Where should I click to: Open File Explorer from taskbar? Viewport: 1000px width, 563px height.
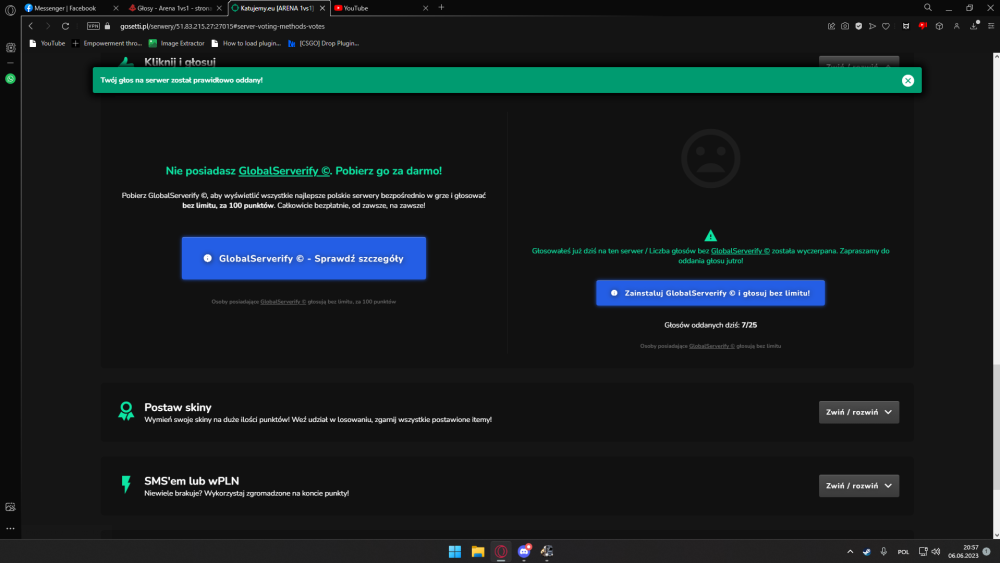[x=478, y=552]
